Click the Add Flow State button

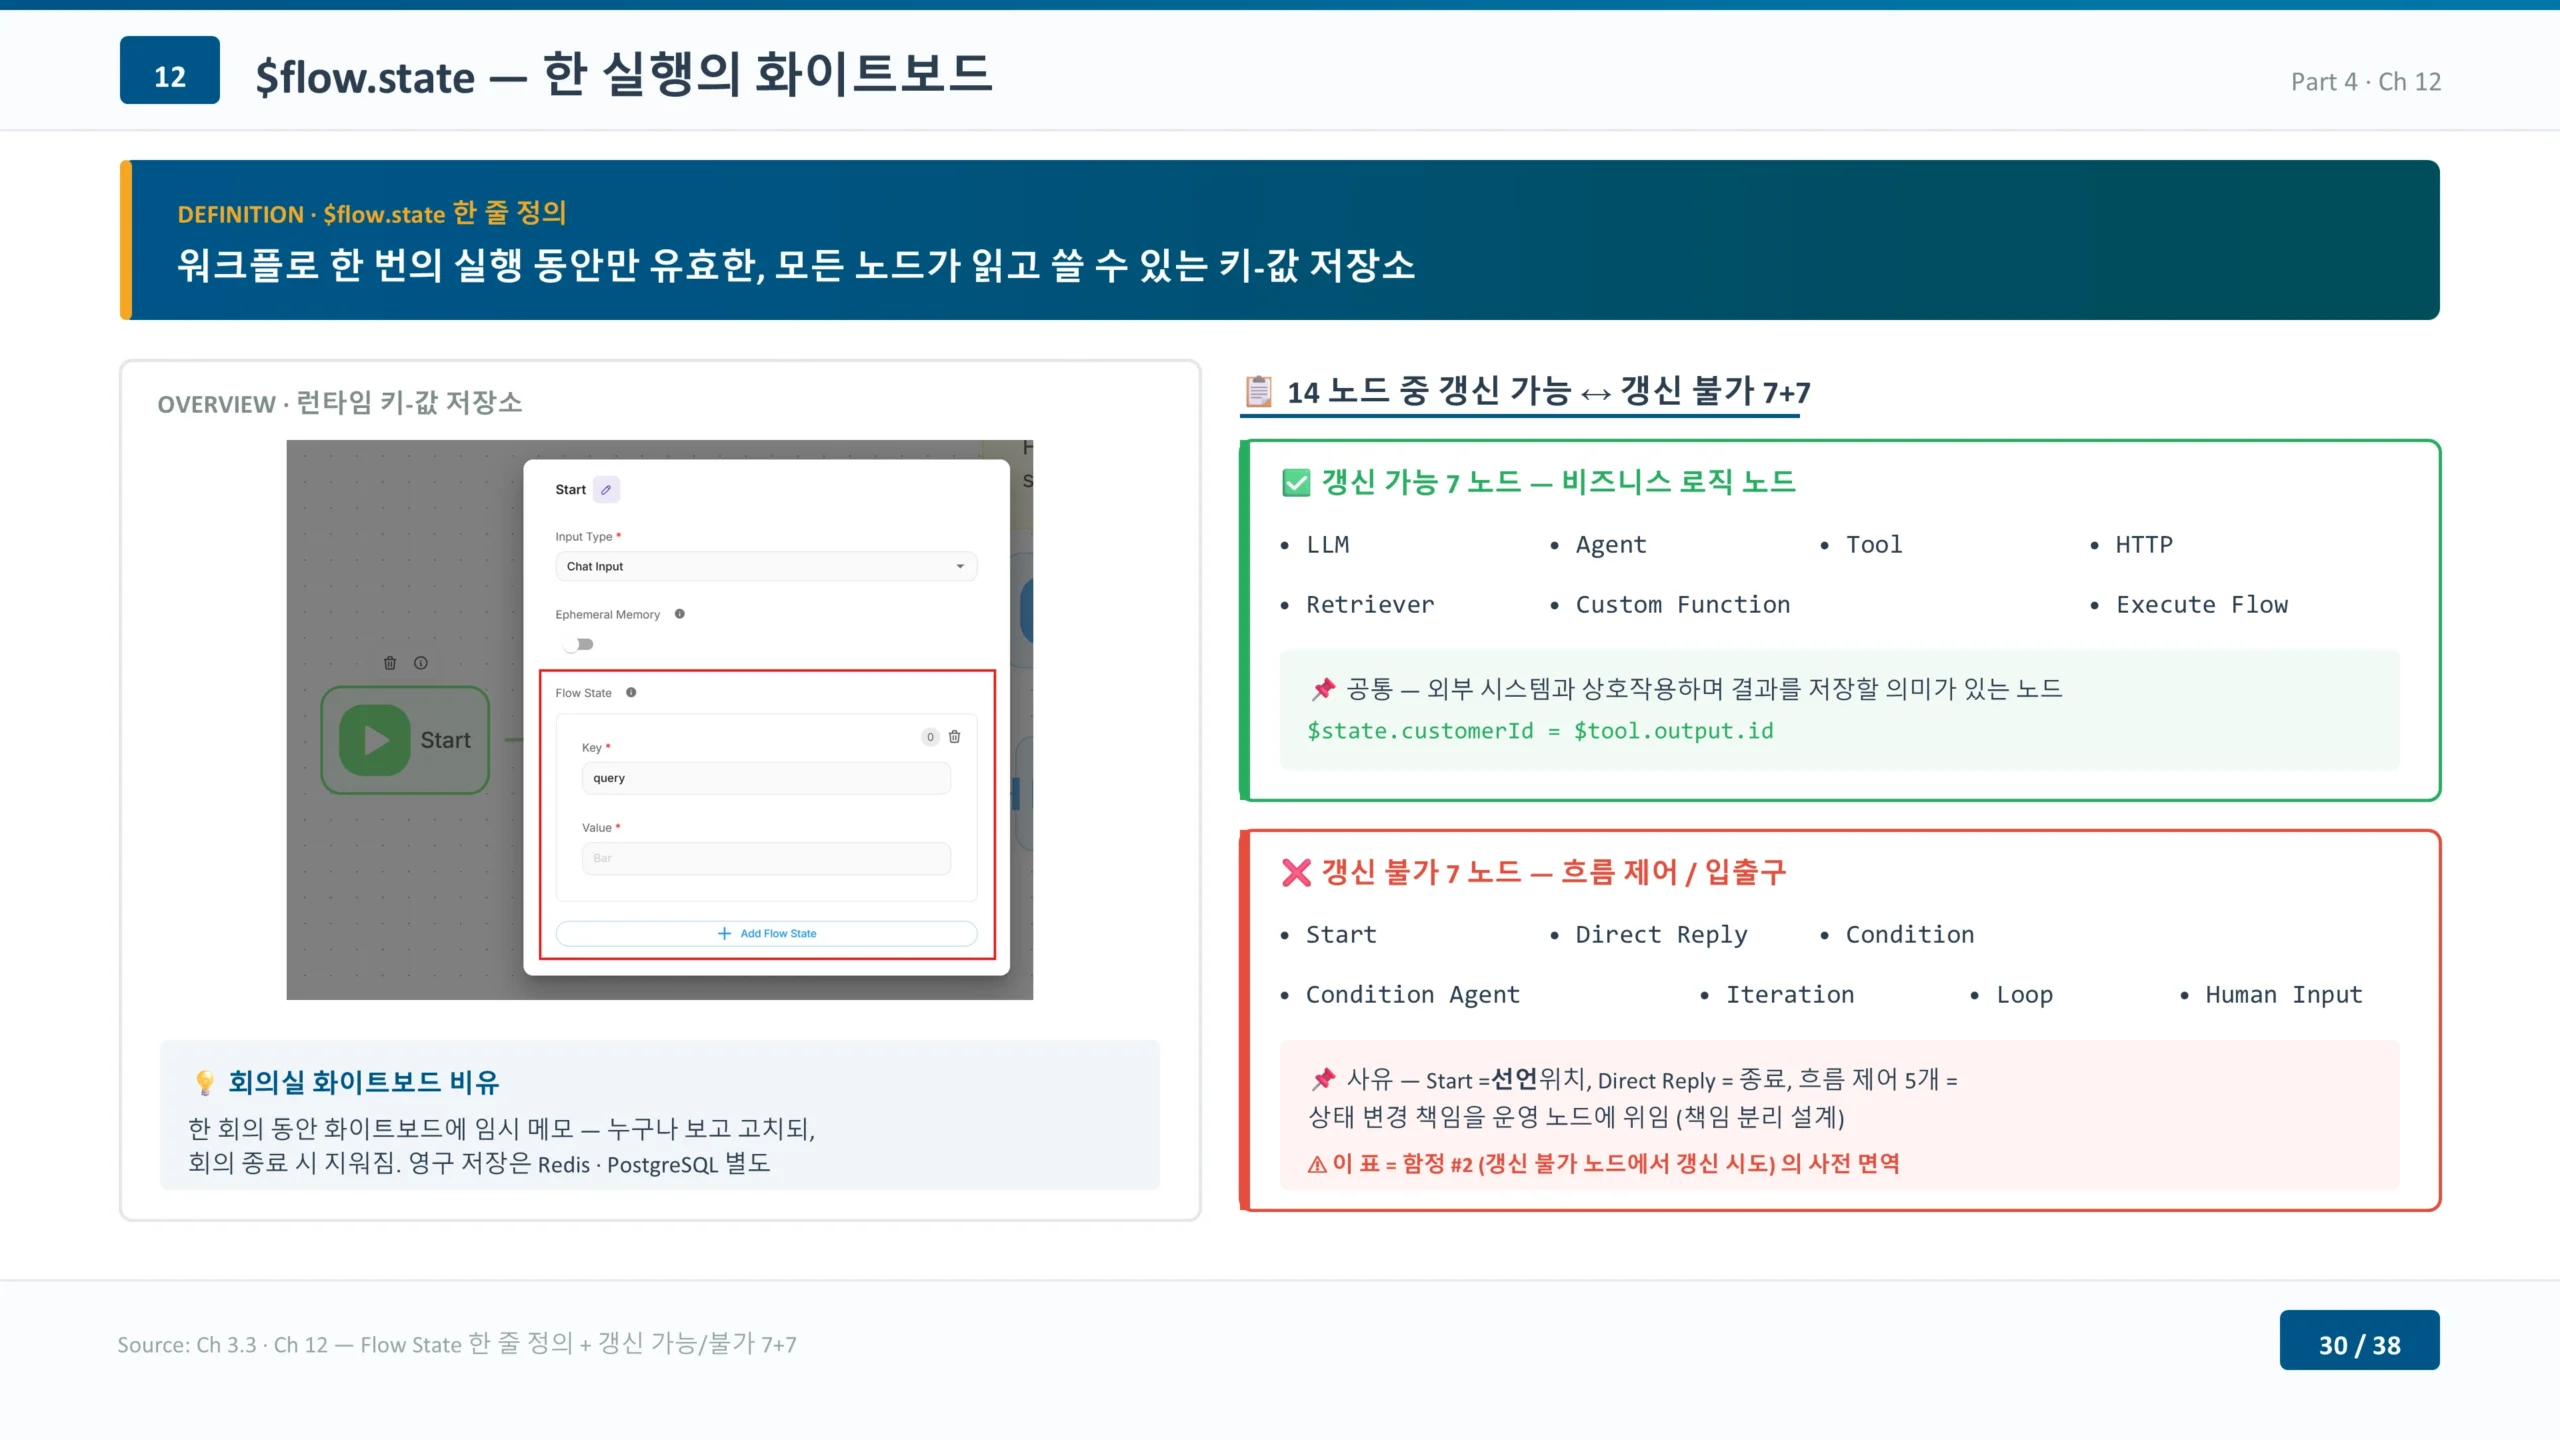coord(766,933)
